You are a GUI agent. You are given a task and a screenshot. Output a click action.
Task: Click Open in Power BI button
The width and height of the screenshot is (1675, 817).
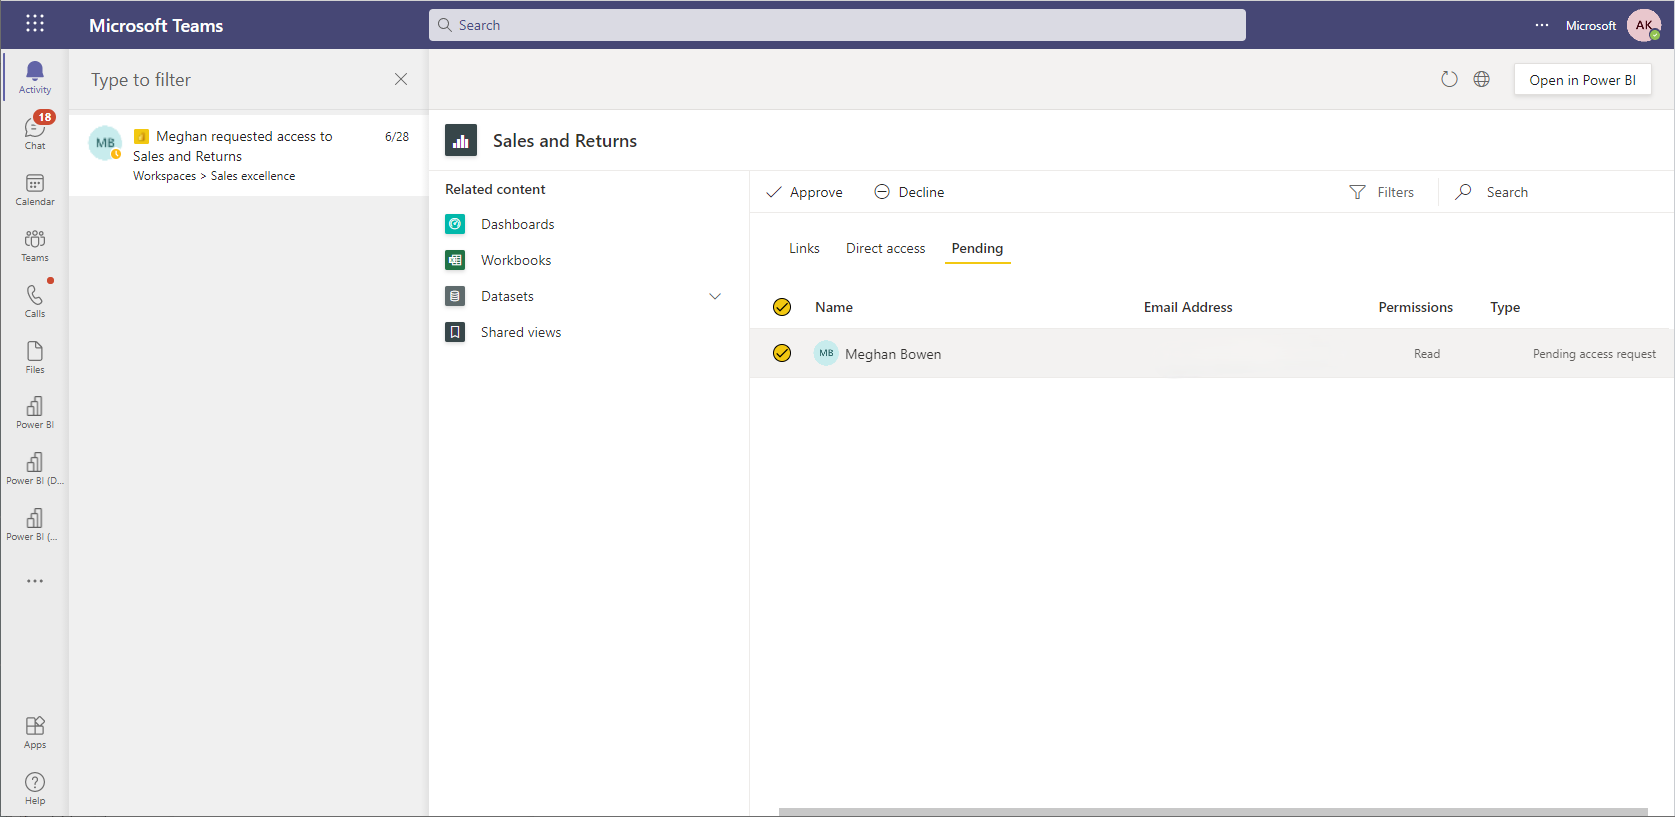click(1582, 80)
